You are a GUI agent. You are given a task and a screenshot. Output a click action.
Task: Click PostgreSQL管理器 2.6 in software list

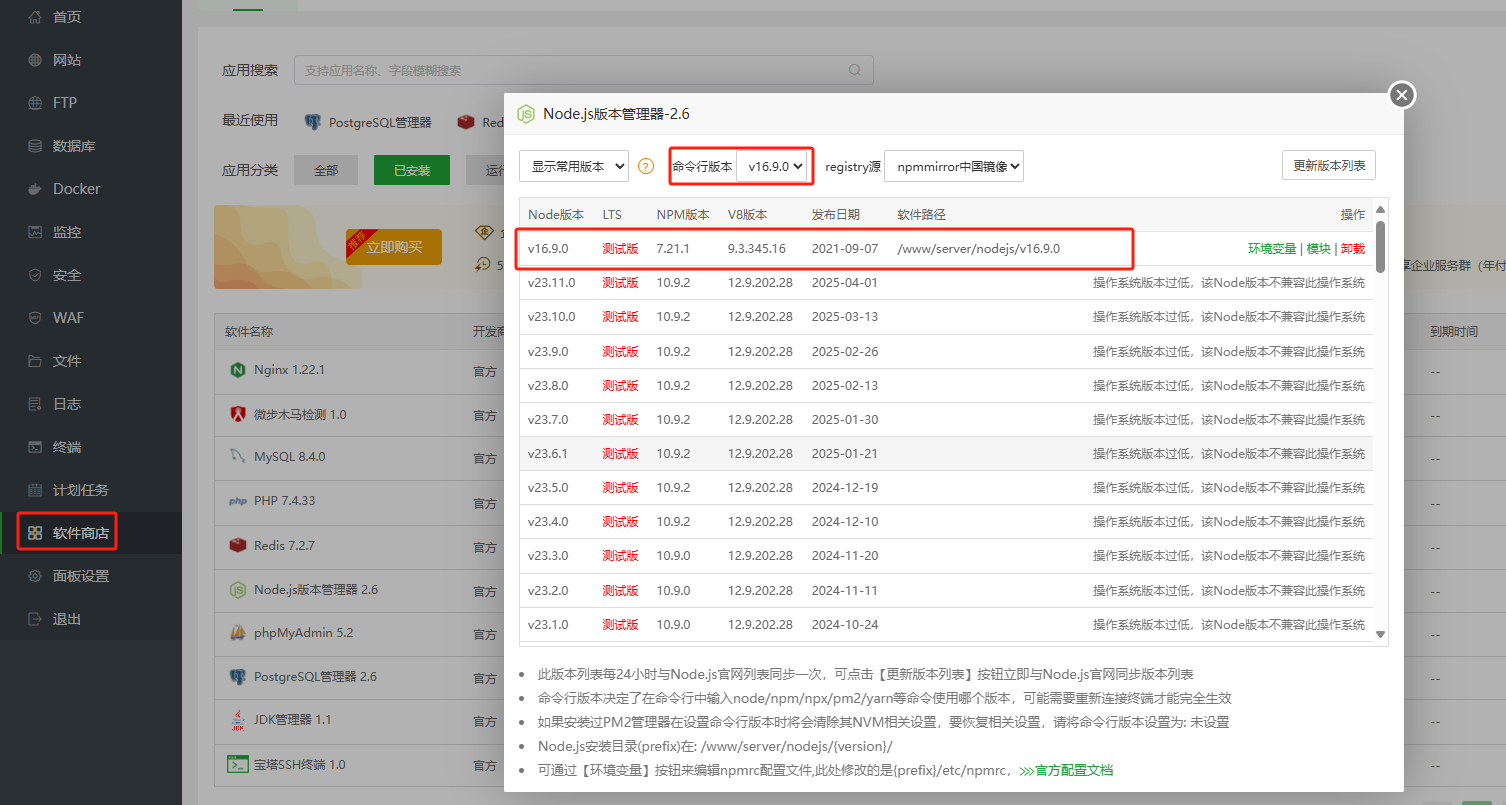(315, 676)
